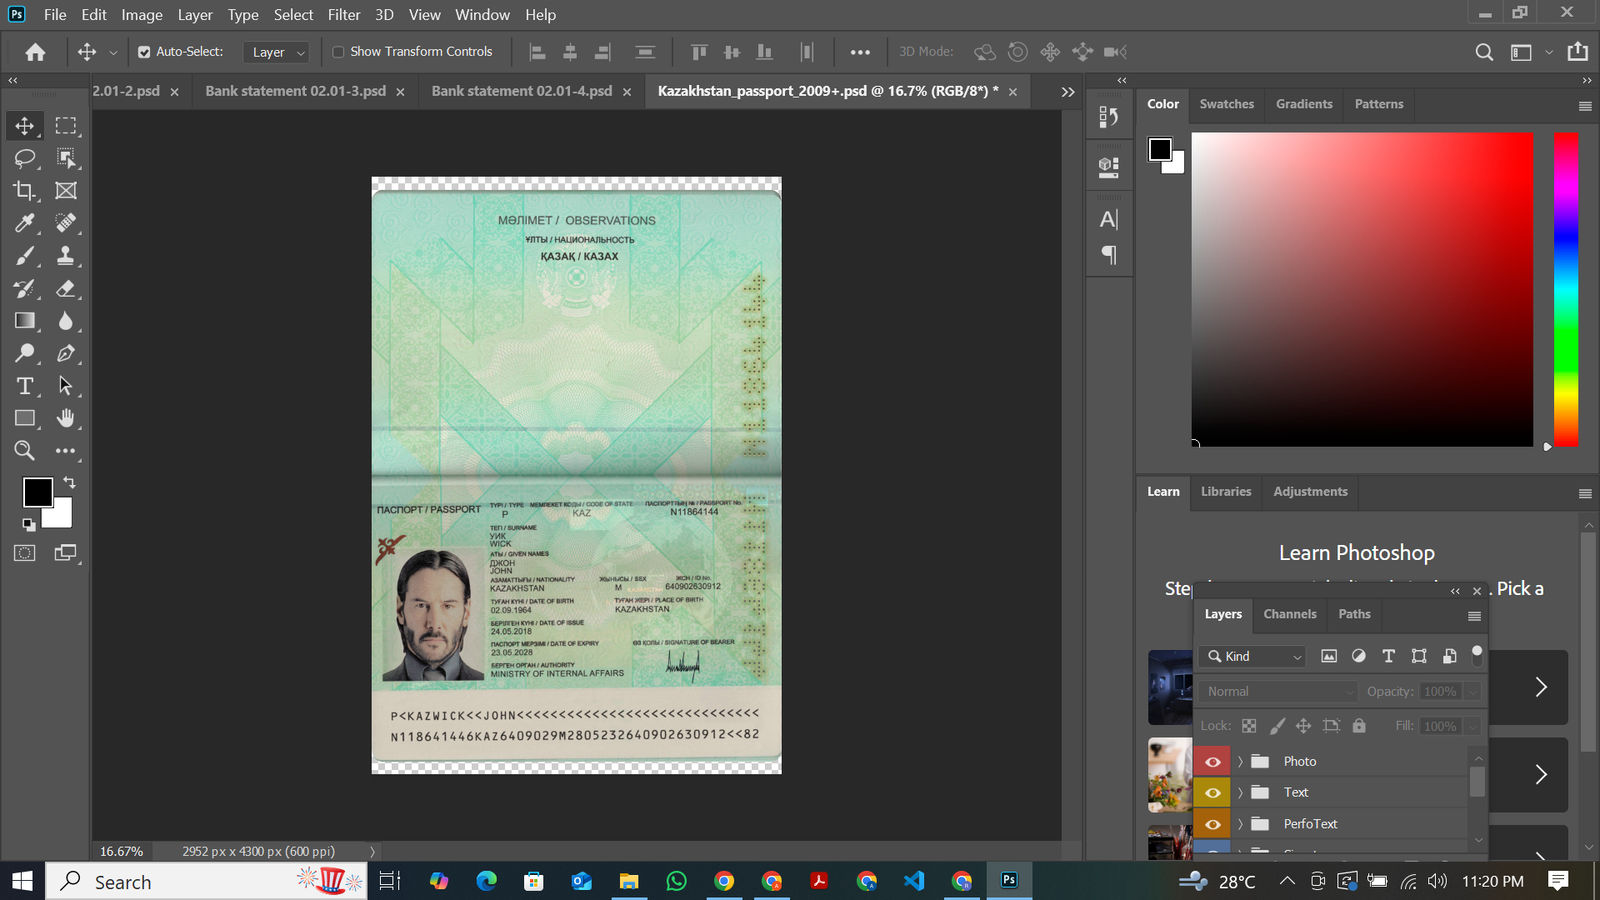Image resolution: width=1600 pixels, height=900 pixels.
Task: Open the Normal blend mode dropdown
Action: (1279, 691)
